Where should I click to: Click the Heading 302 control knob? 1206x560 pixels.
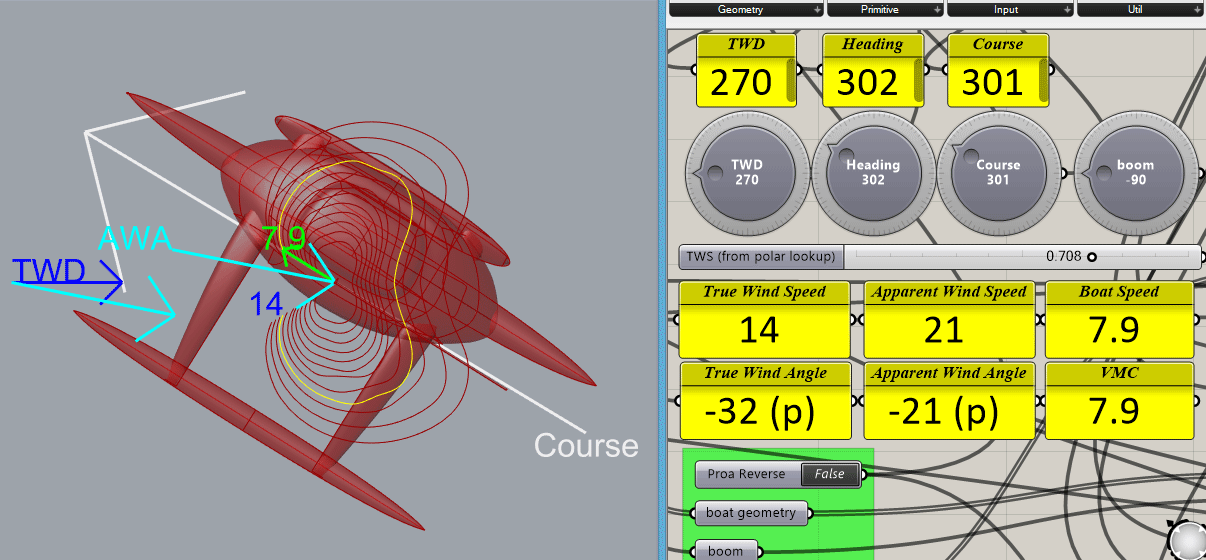pyautogui.click(x=873, y=172)
